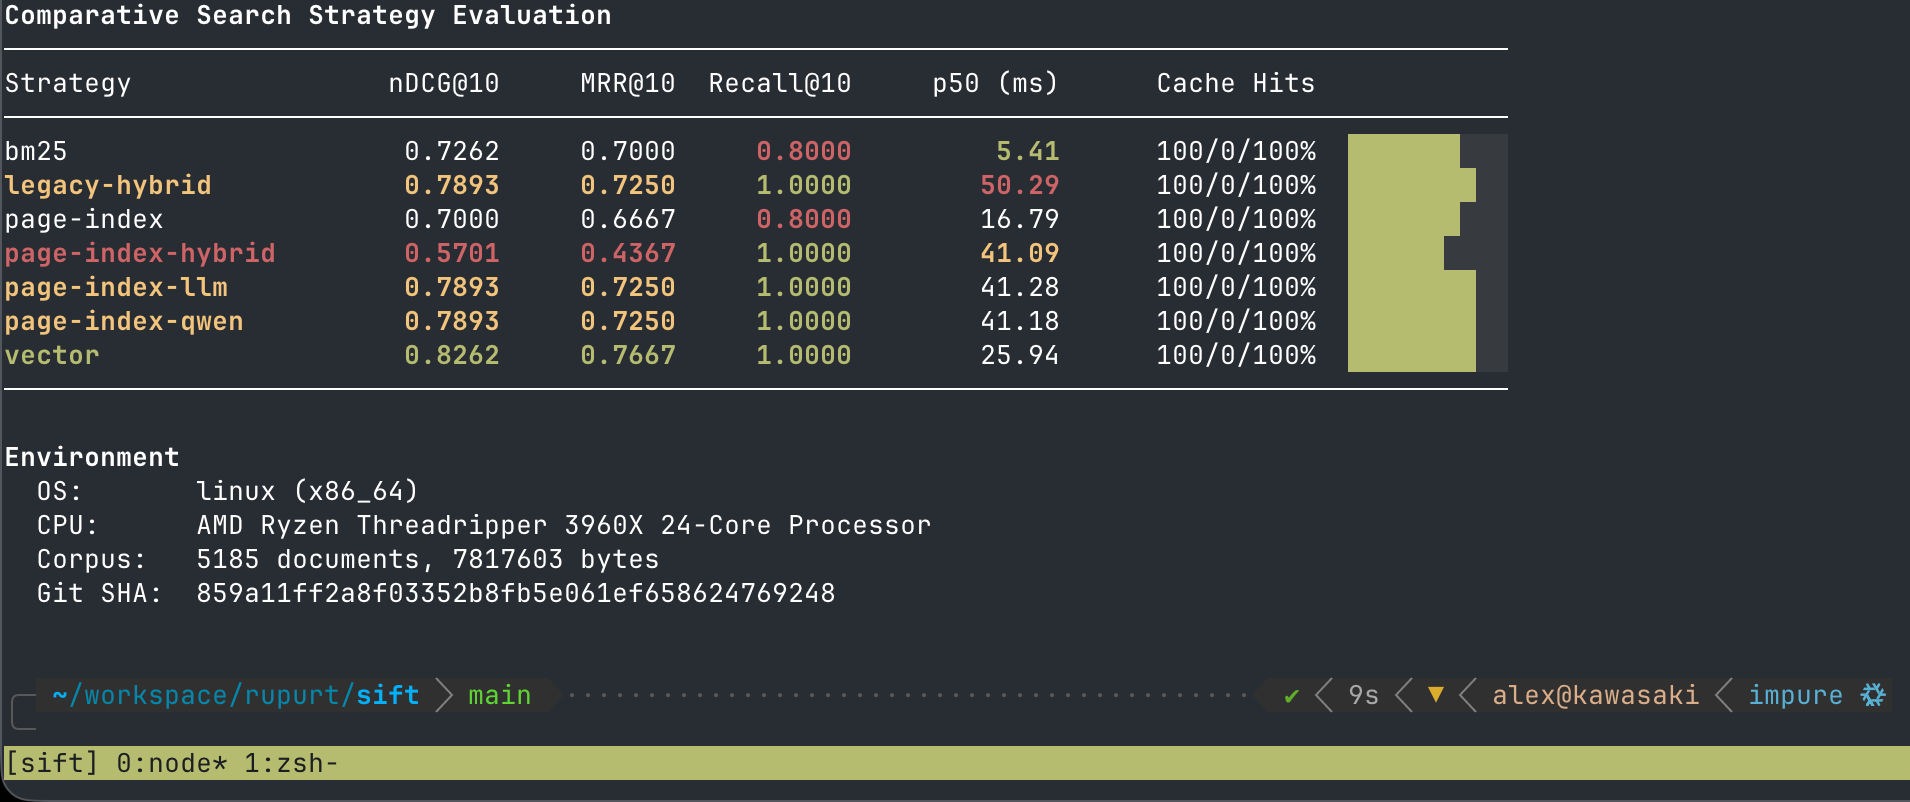Viewport: 1910px width, 802px height.
Task: Click the vector row cache hits bar
Action: (1411, 355)
